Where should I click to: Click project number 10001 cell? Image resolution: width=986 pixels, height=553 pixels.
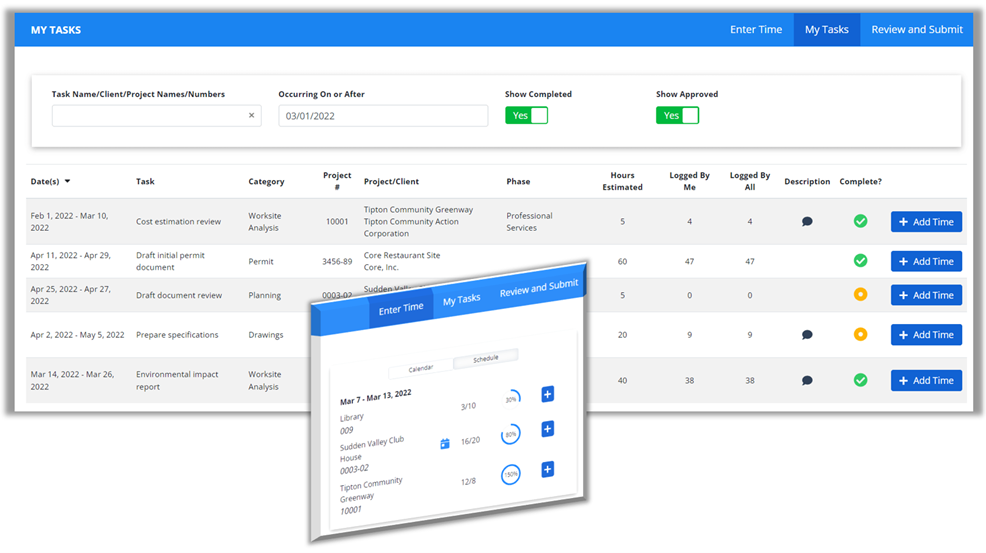click(x=337, y=221)
